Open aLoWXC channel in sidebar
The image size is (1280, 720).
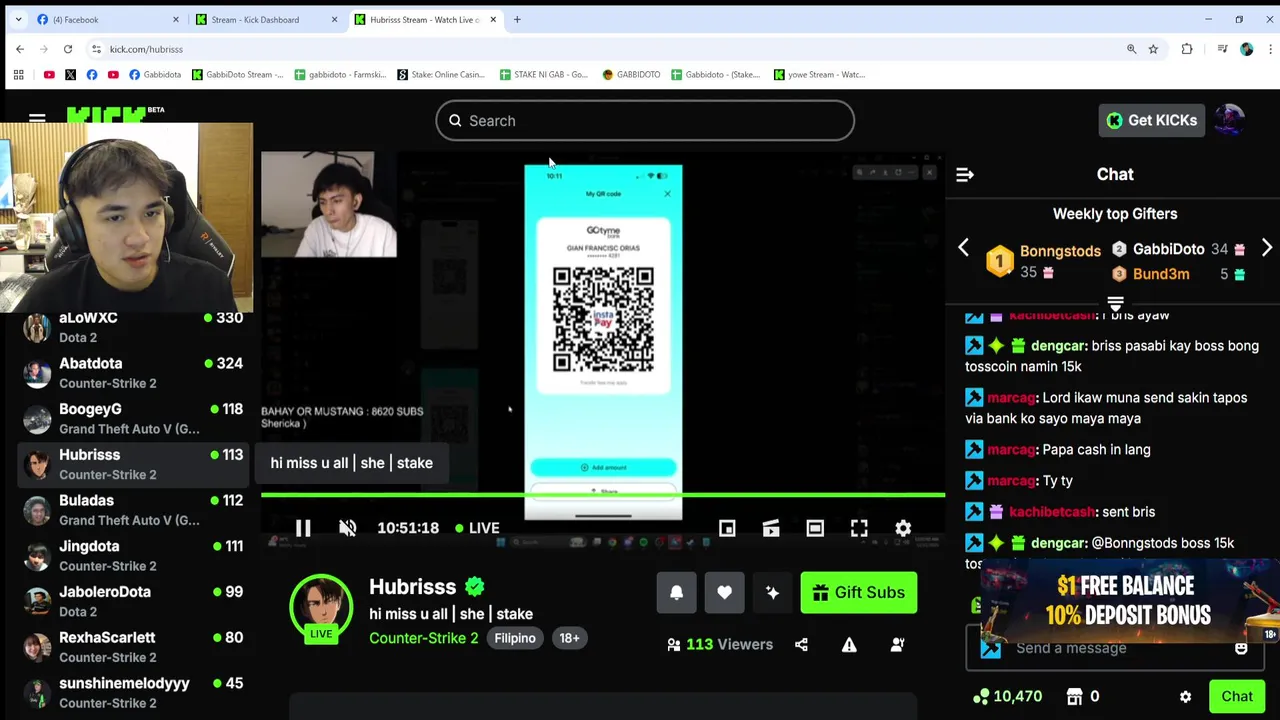pyautogui.click(x=132, y=327)
